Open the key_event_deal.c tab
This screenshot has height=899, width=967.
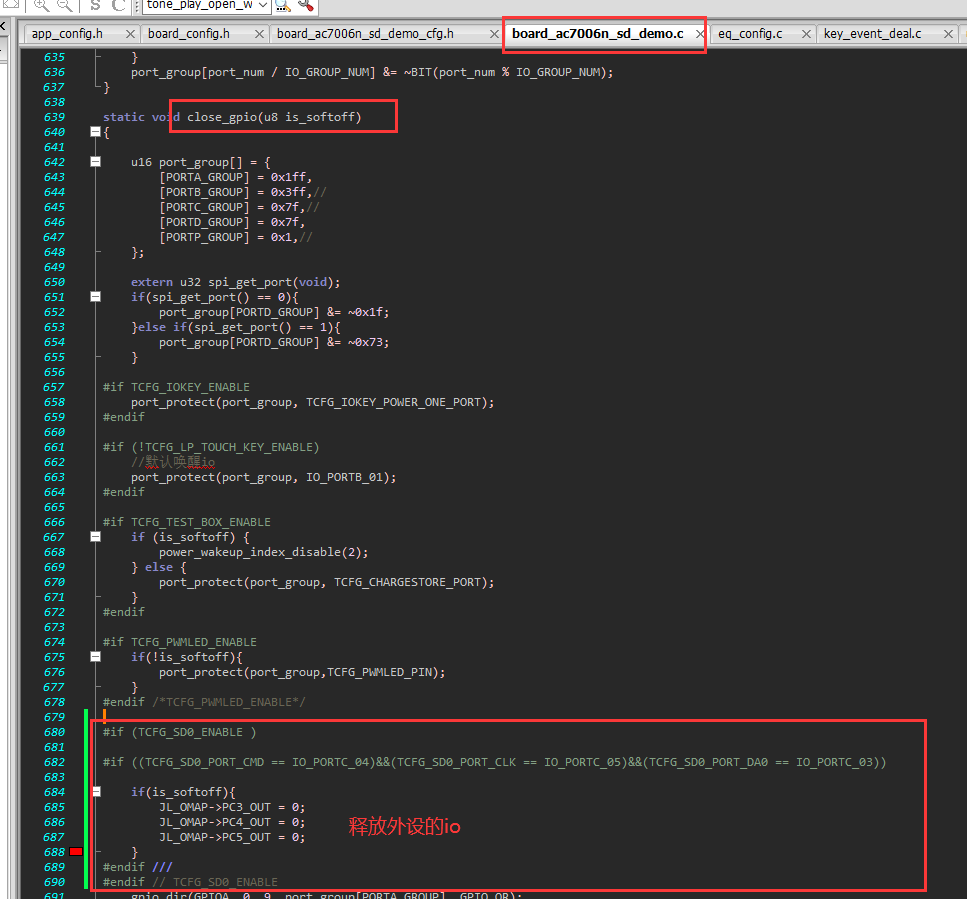(873, 34)
